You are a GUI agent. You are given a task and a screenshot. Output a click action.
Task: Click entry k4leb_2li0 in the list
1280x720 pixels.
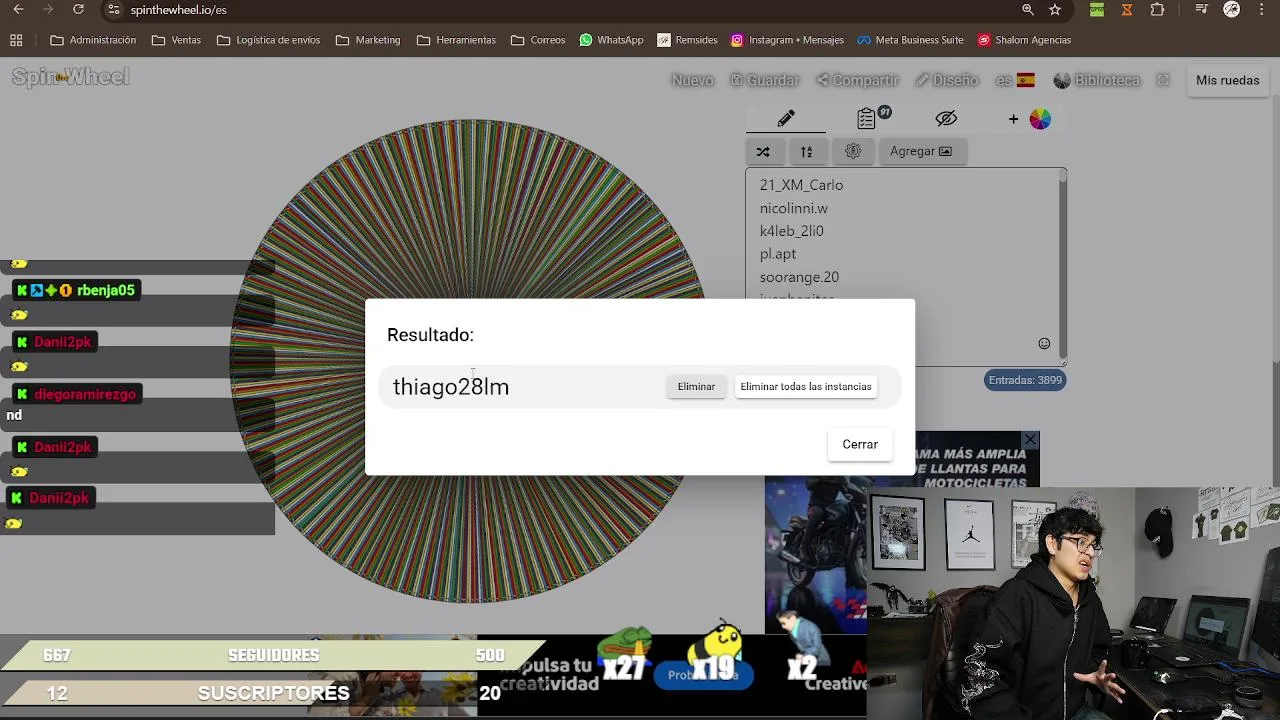click(791, 231)
